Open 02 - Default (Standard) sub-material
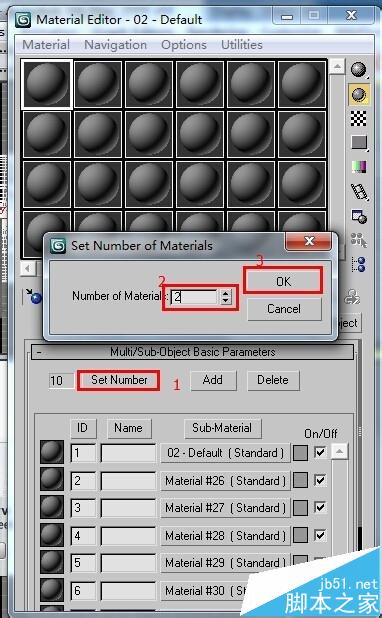Viewport: 382px width, 618px height. coord(225,453)
